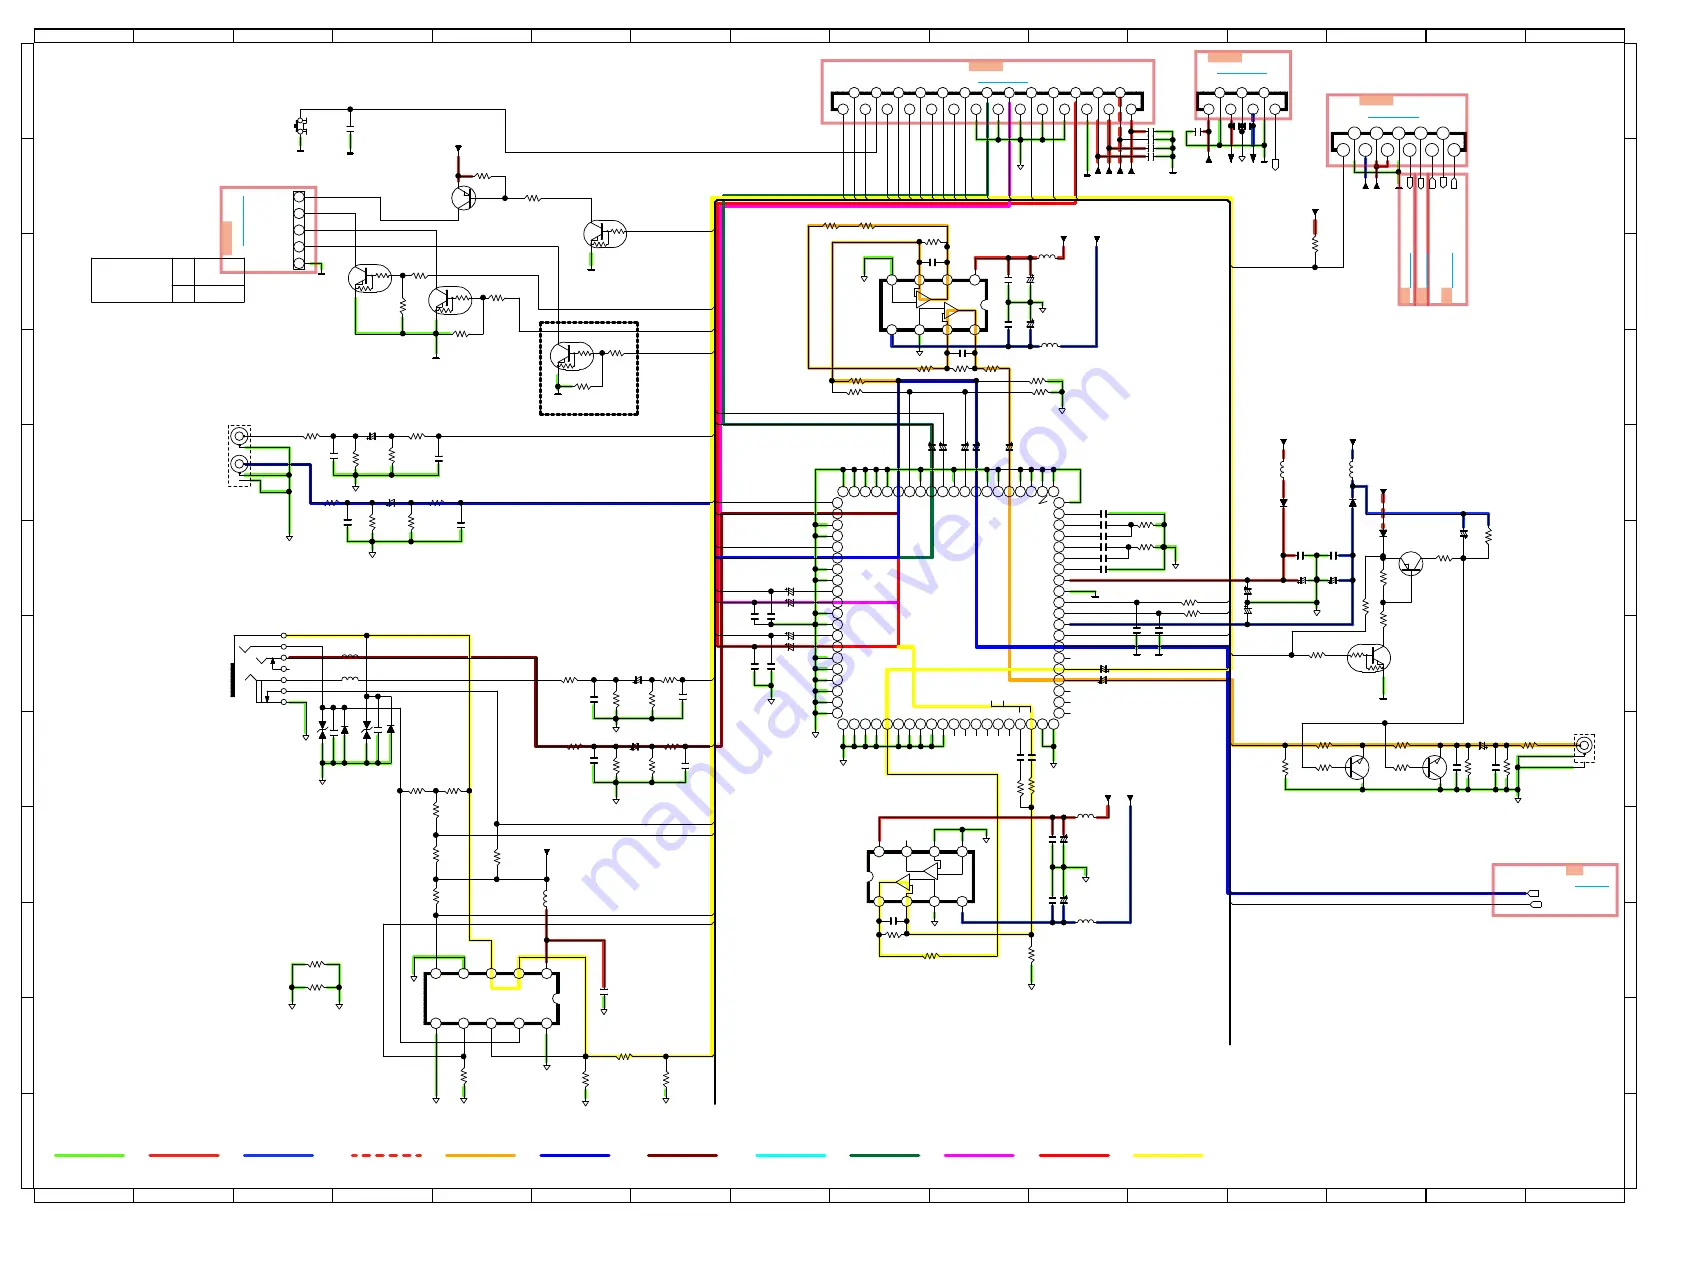This screenshot has width=1701, height=1263.
Task: Select the yellow-highlighted op-amp IC at bottom center
Action: [920, 876]
